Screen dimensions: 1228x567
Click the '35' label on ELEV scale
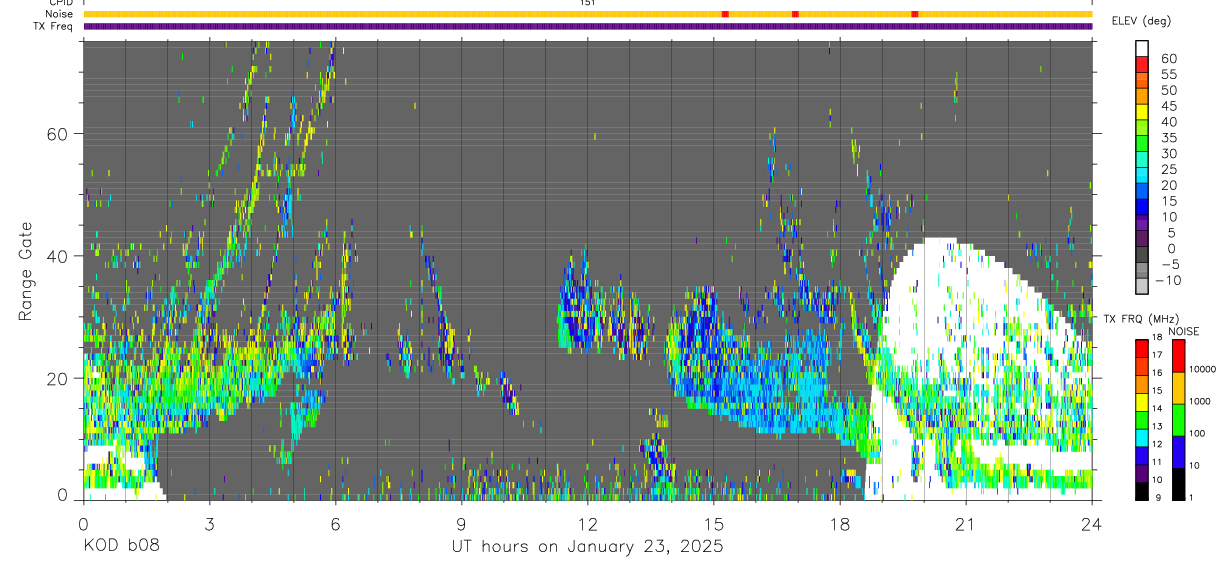[x=1168, y=138]
